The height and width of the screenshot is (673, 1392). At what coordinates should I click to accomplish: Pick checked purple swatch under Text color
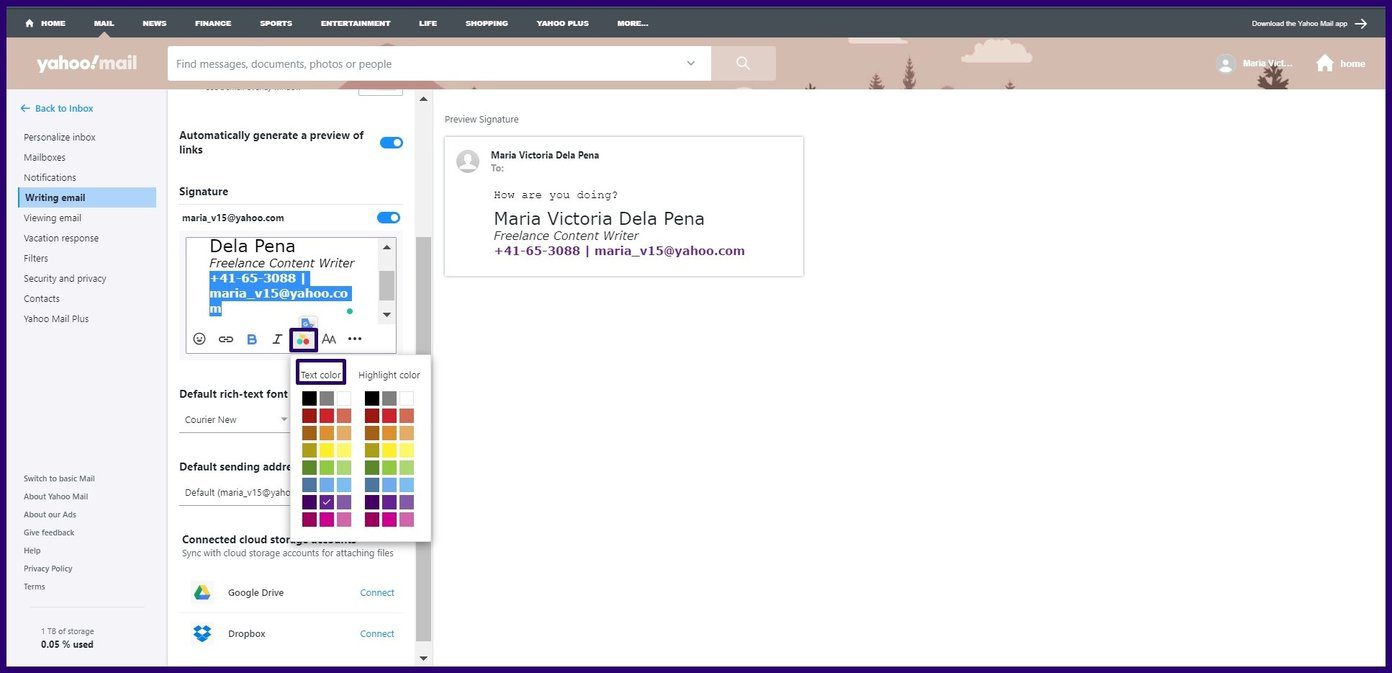pyautogui.click(x=327, y=502)
